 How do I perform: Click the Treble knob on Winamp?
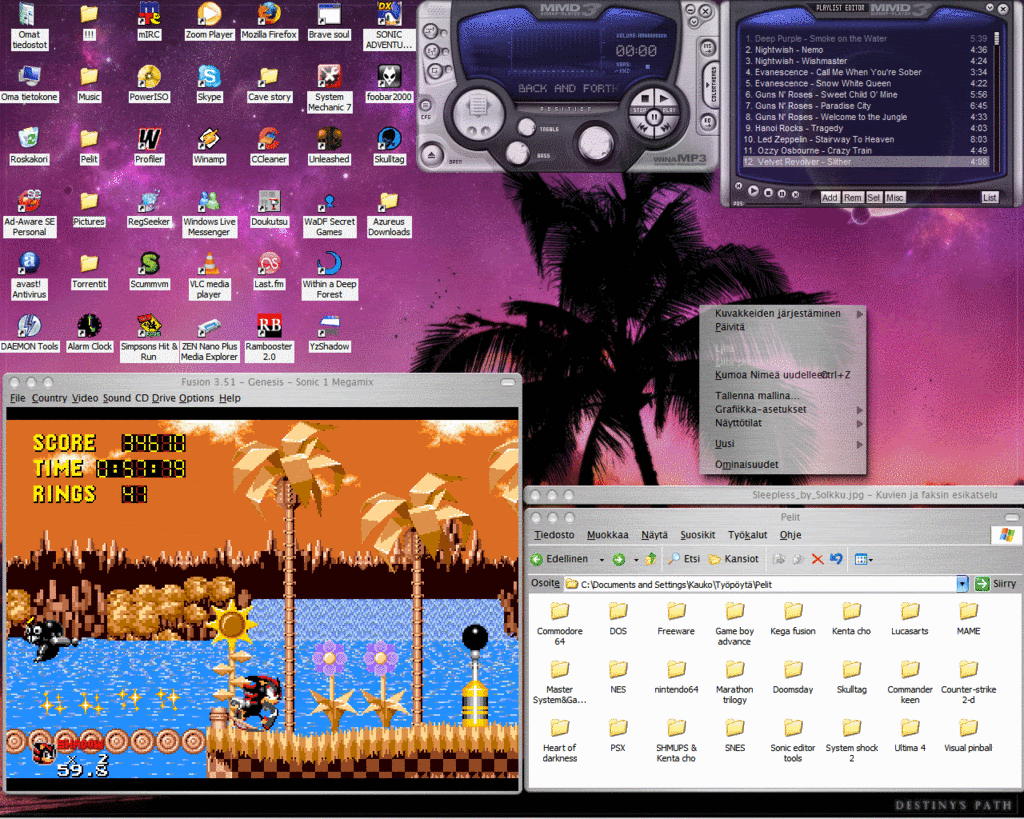tap(526, 127)
